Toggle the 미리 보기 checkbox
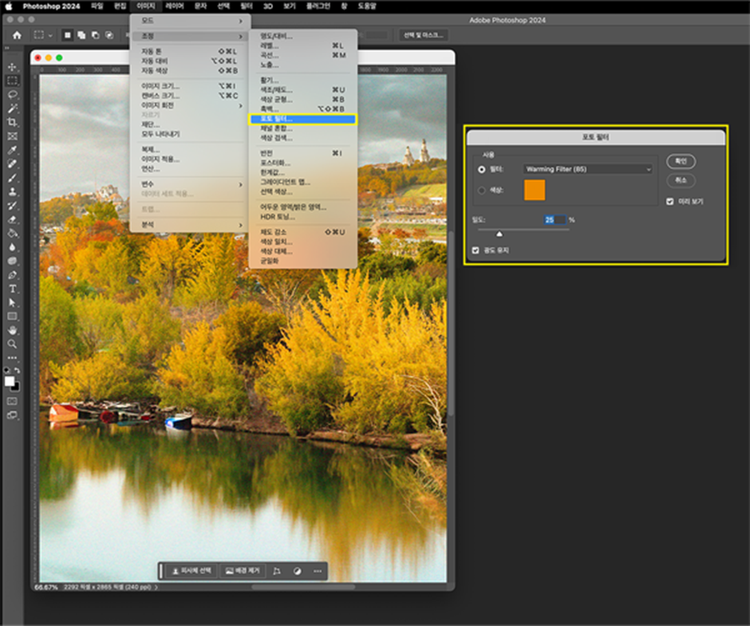750x626 pixels. coord(670,201)
